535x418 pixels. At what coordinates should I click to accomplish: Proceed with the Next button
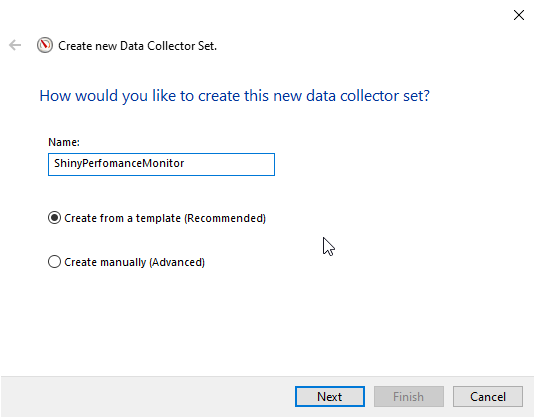point(330,397)
